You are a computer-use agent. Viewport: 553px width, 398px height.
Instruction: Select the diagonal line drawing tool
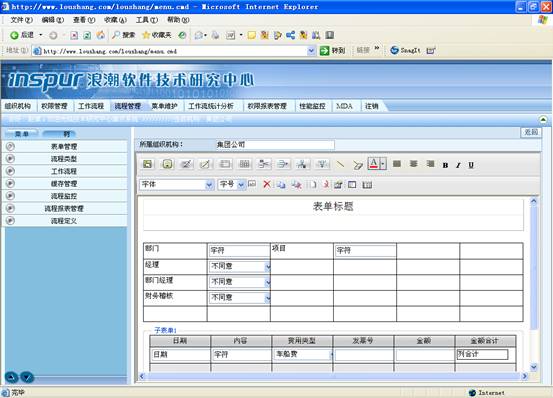(340, 164)
